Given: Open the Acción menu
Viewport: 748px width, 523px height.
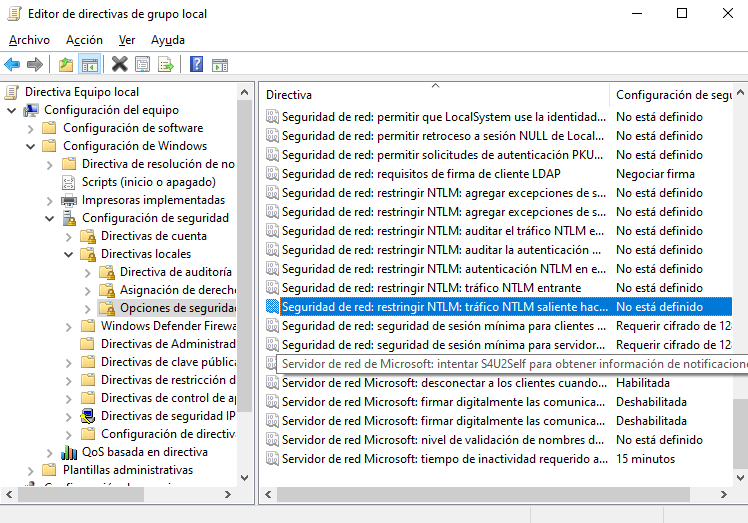Looking at the screenshot, I should tap(84, 40).
